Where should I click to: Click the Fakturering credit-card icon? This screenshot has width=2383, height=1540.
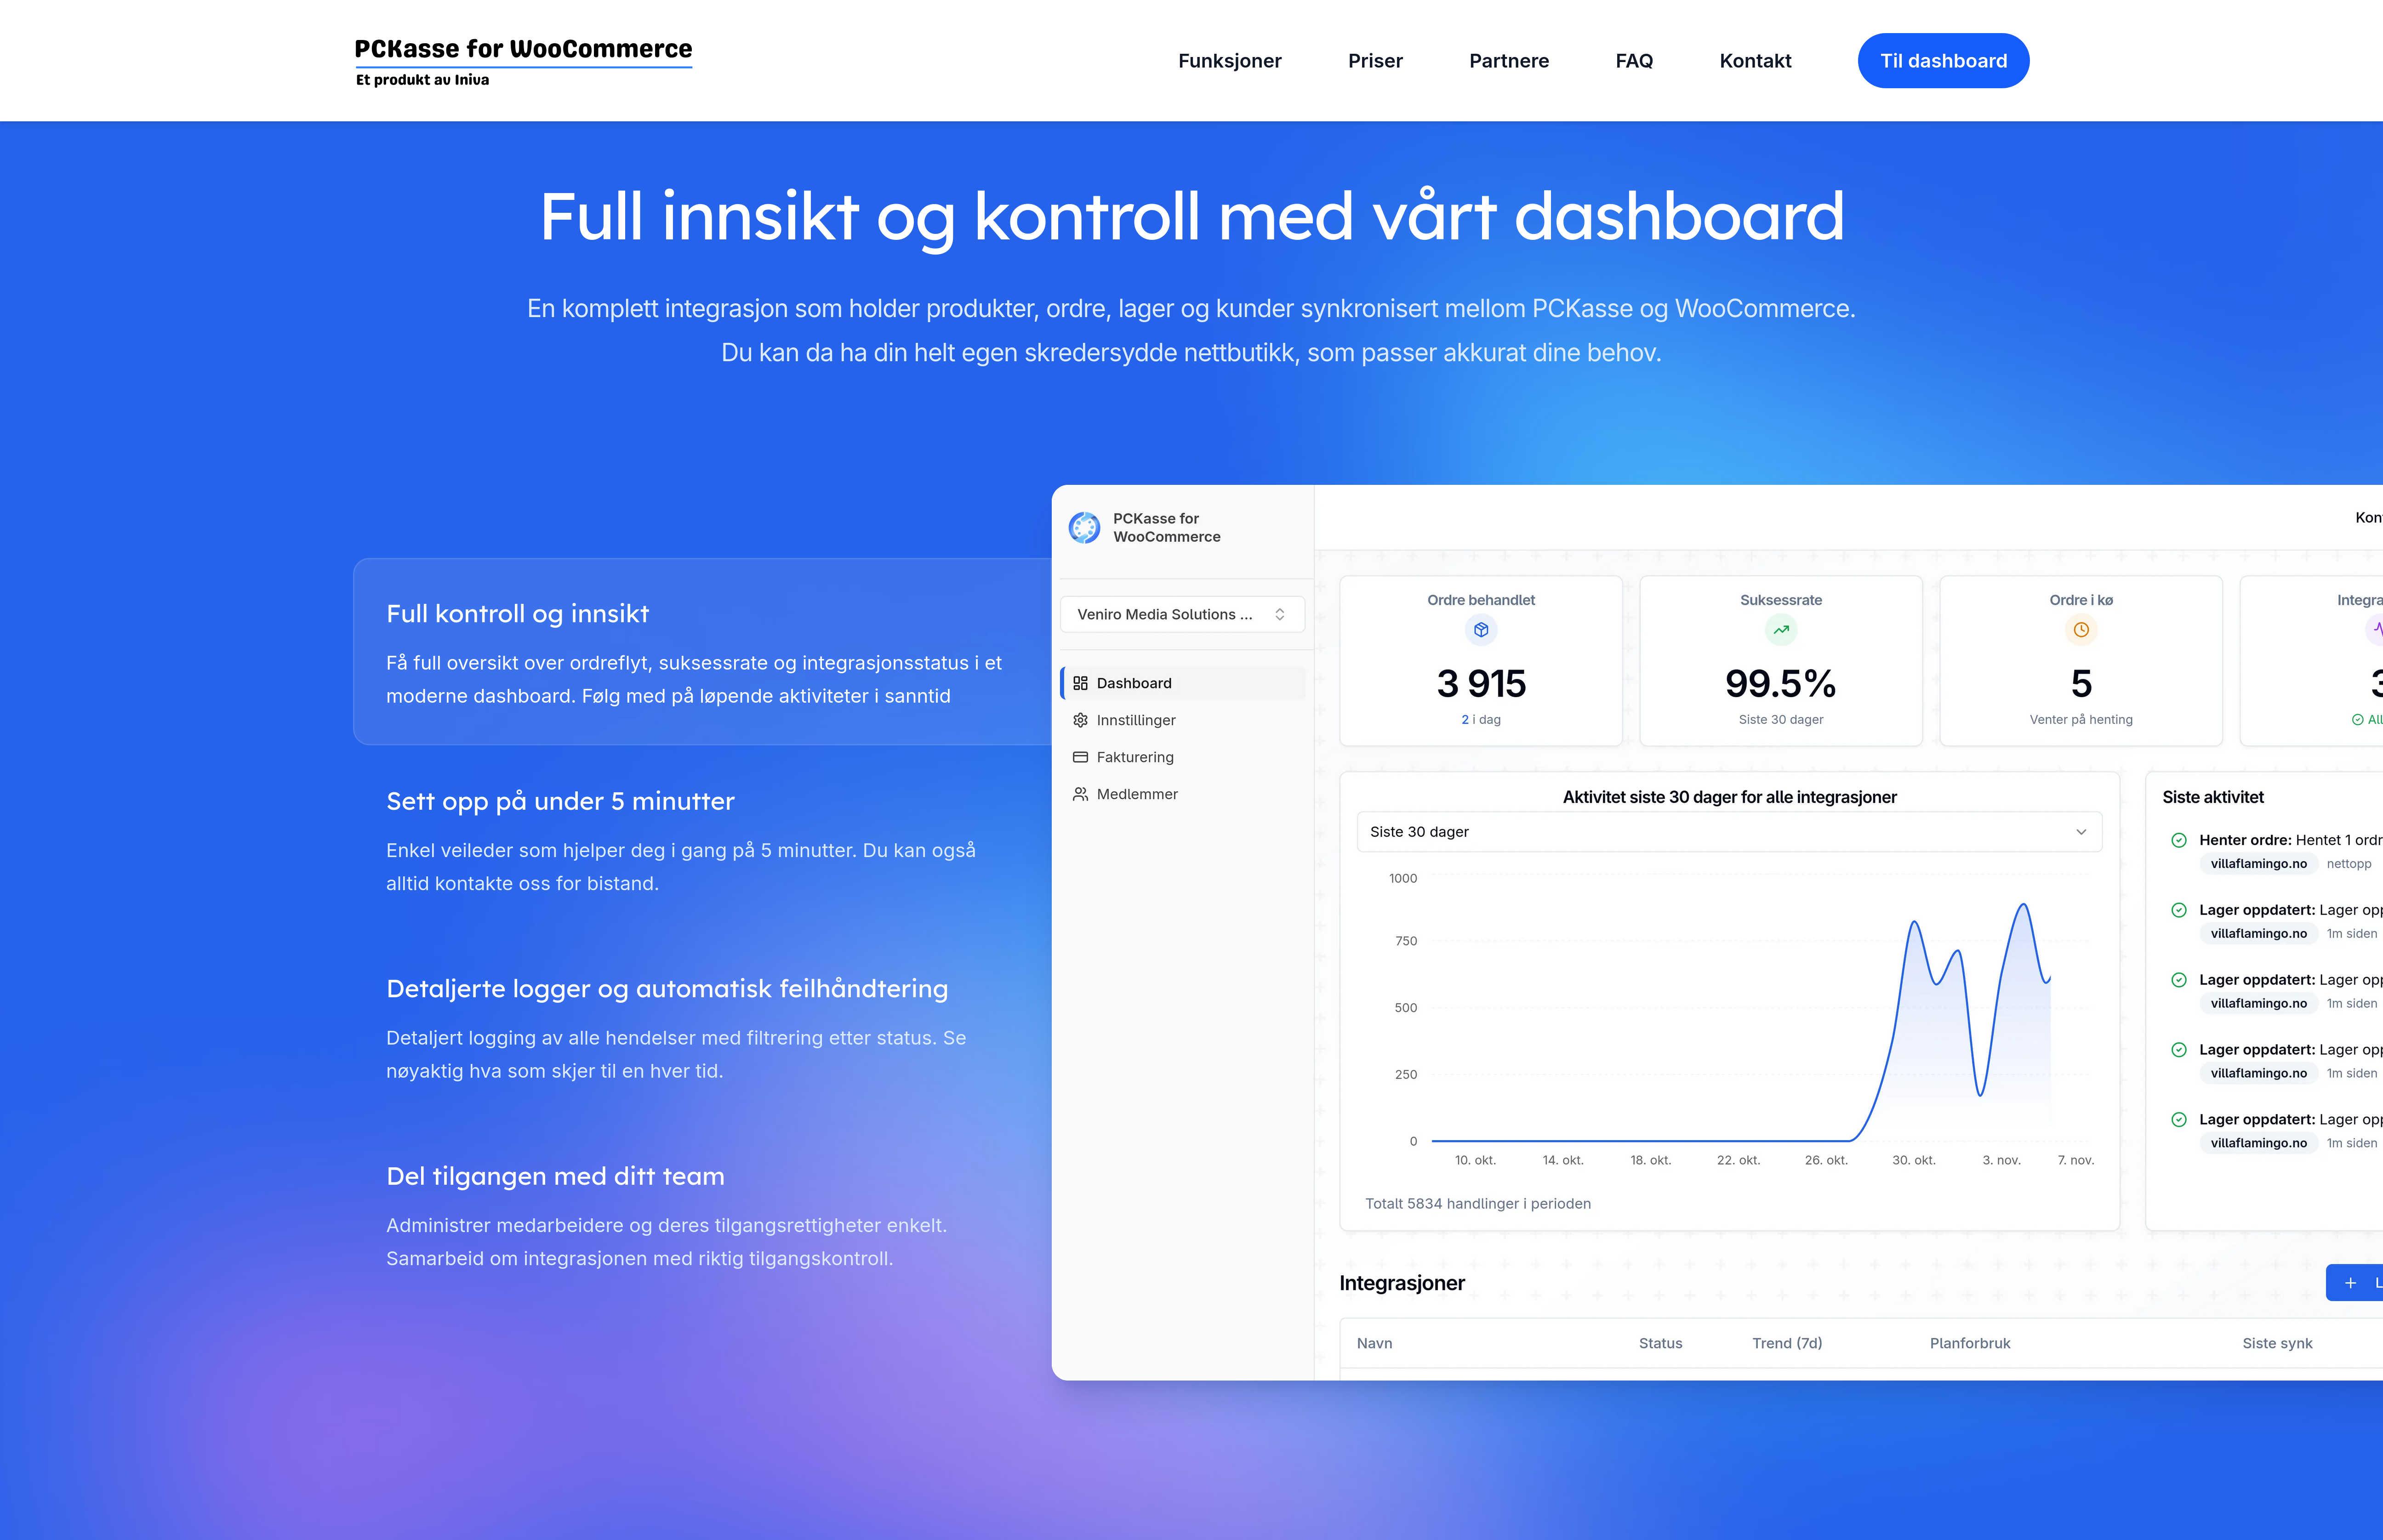[1081, 757]
